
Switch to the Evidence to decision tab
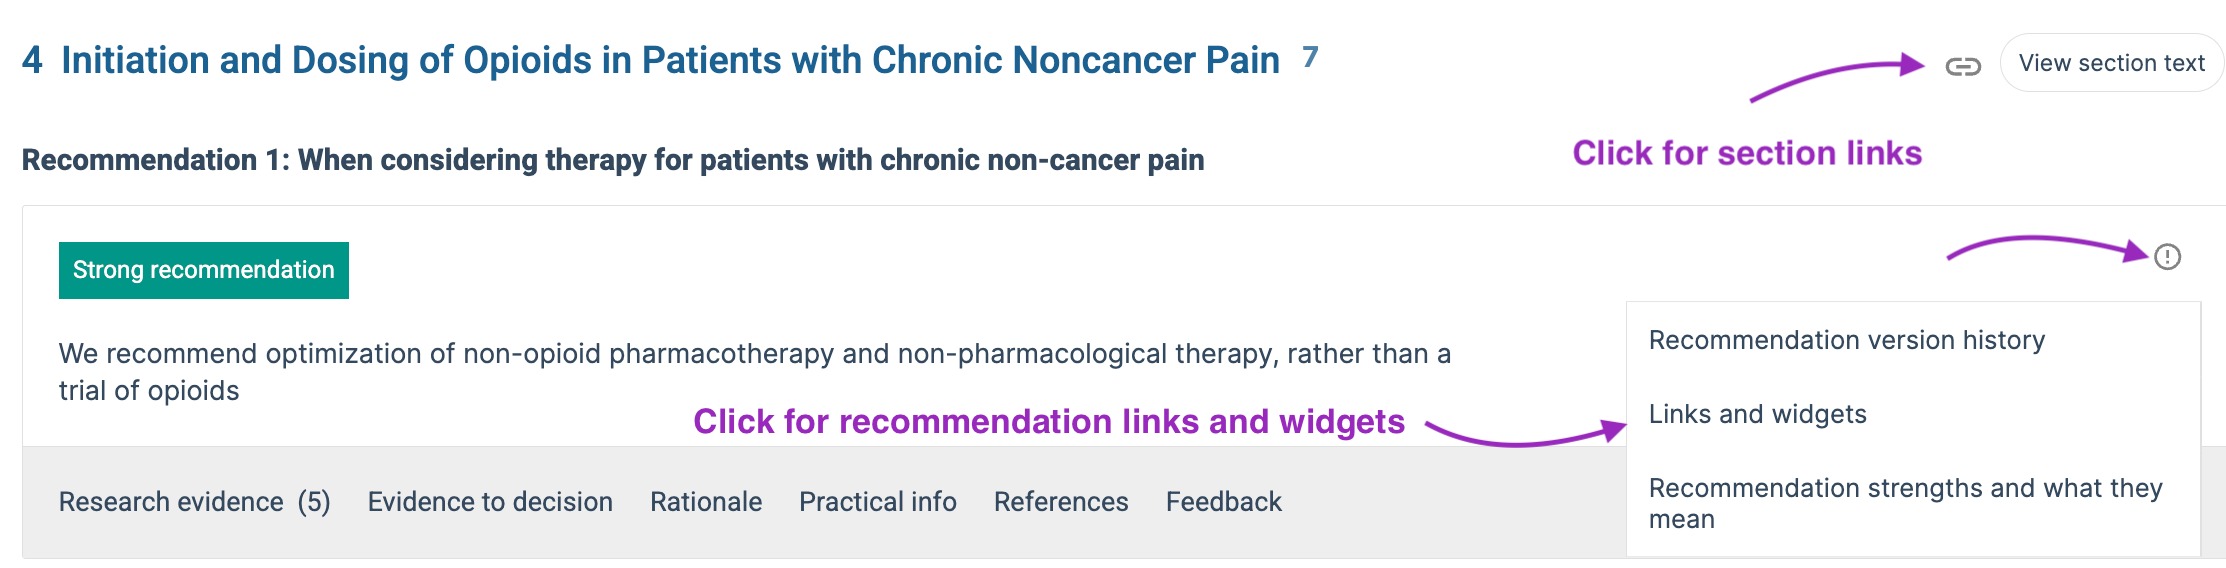[490, 501]
